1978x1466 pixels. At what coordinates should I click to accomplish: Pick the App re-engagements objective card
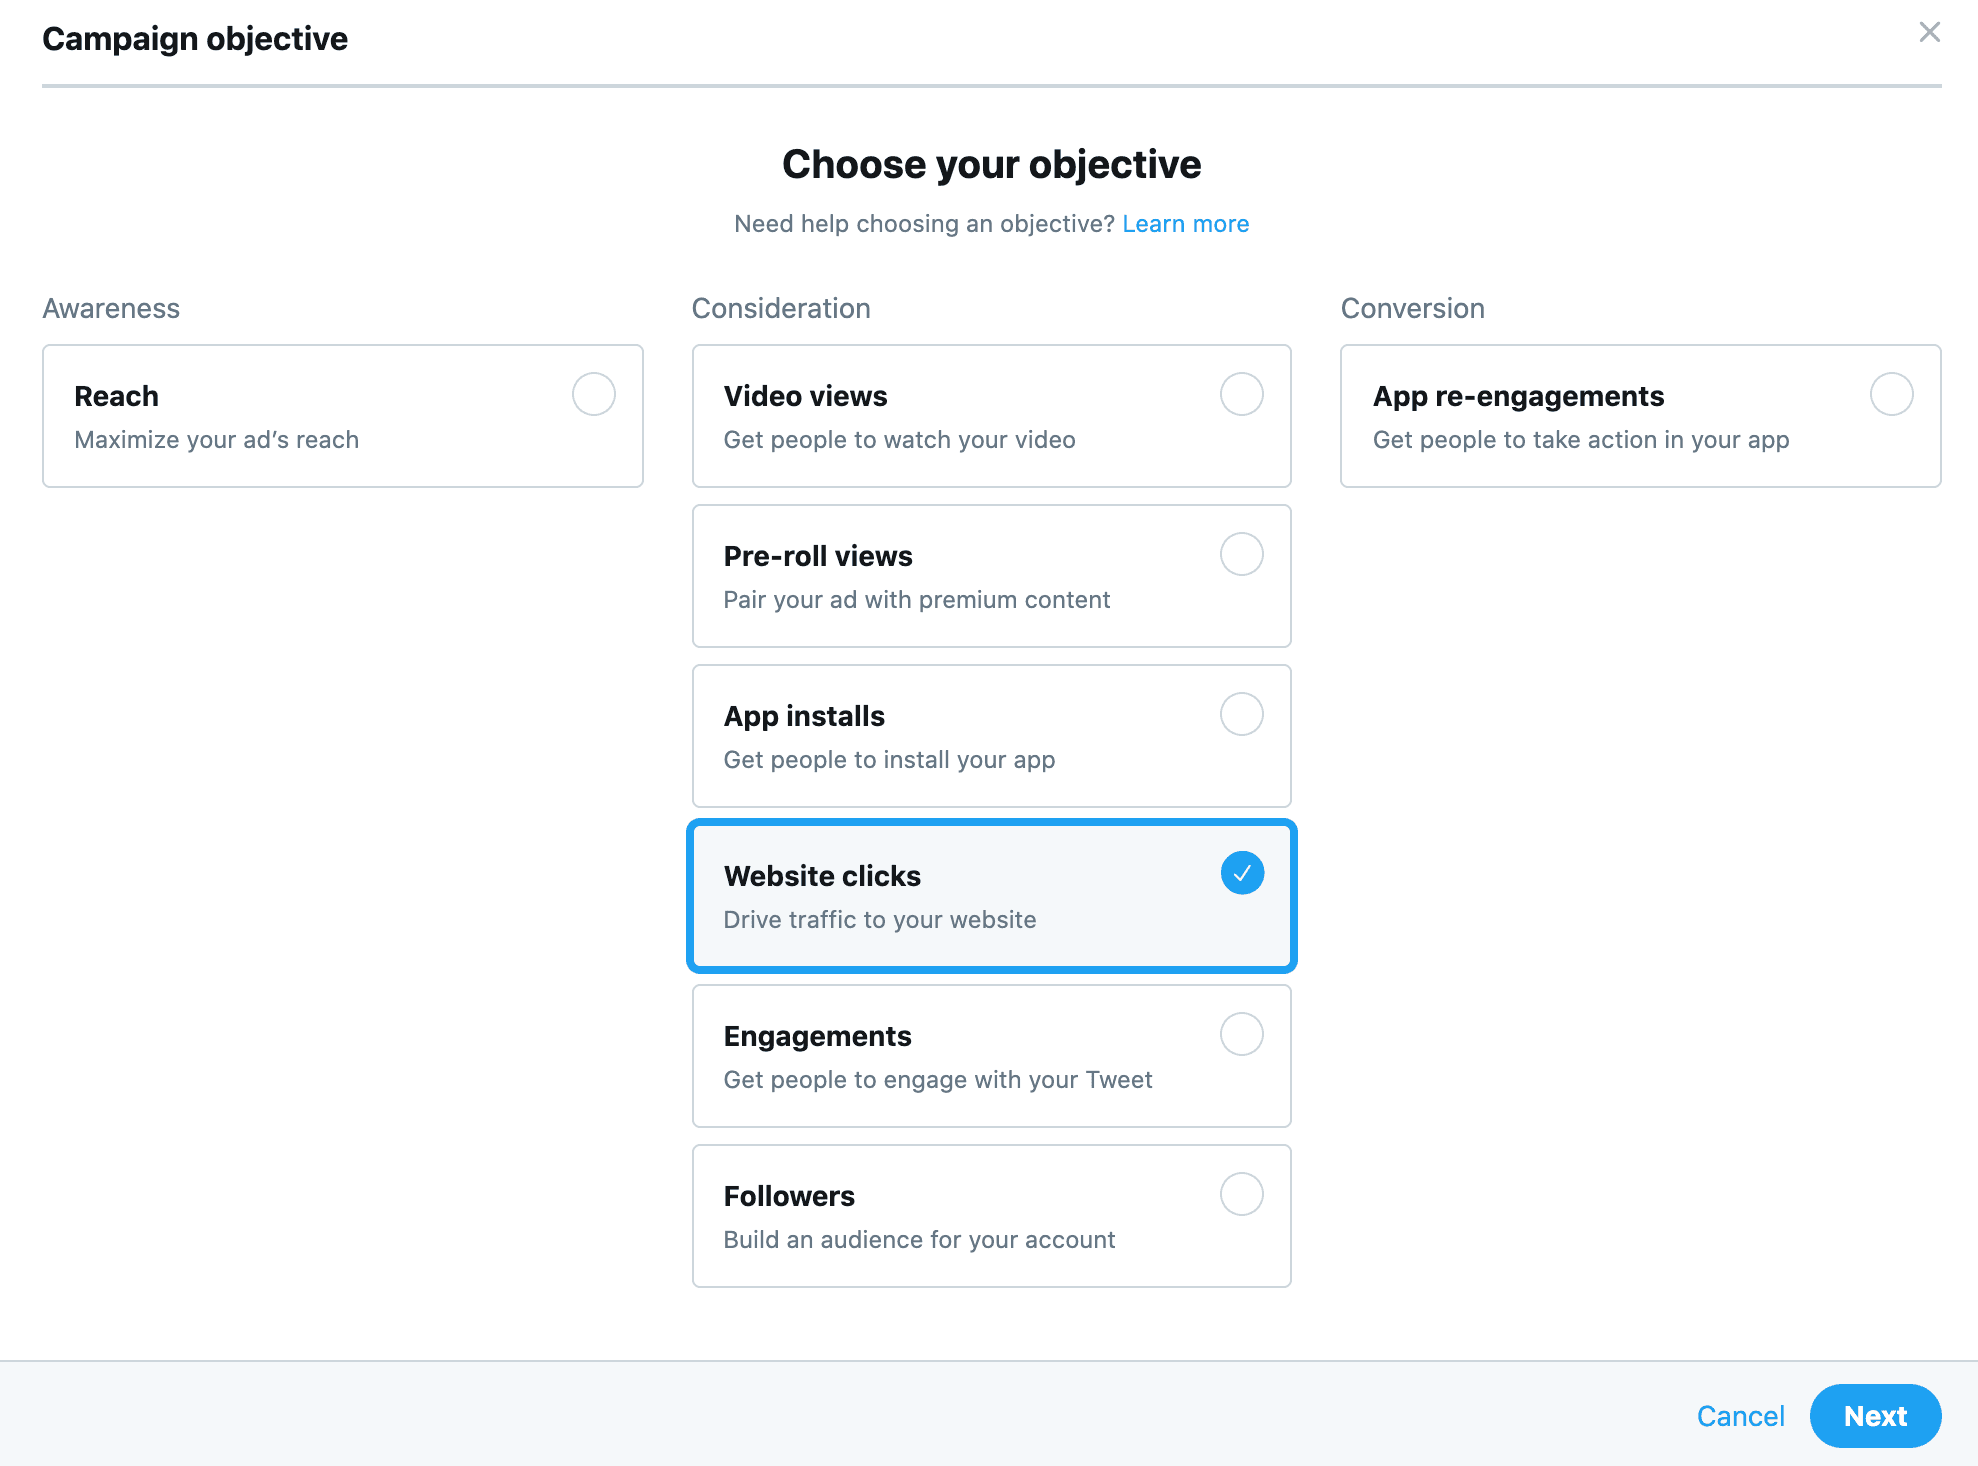point(1639,416)
